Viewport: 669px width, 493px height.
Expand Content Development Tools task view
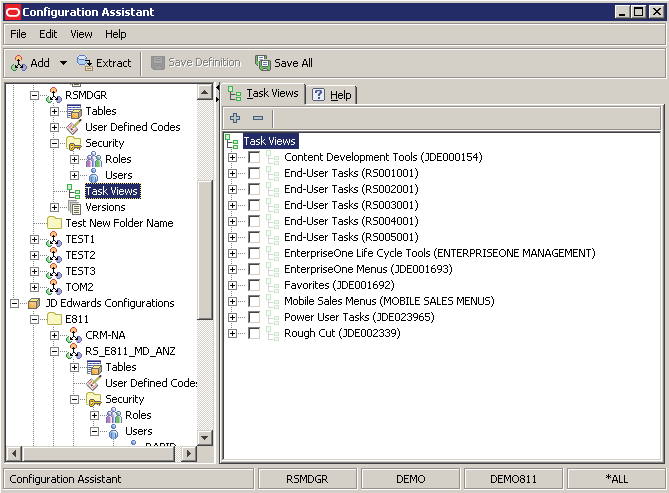tap(232, 158)
